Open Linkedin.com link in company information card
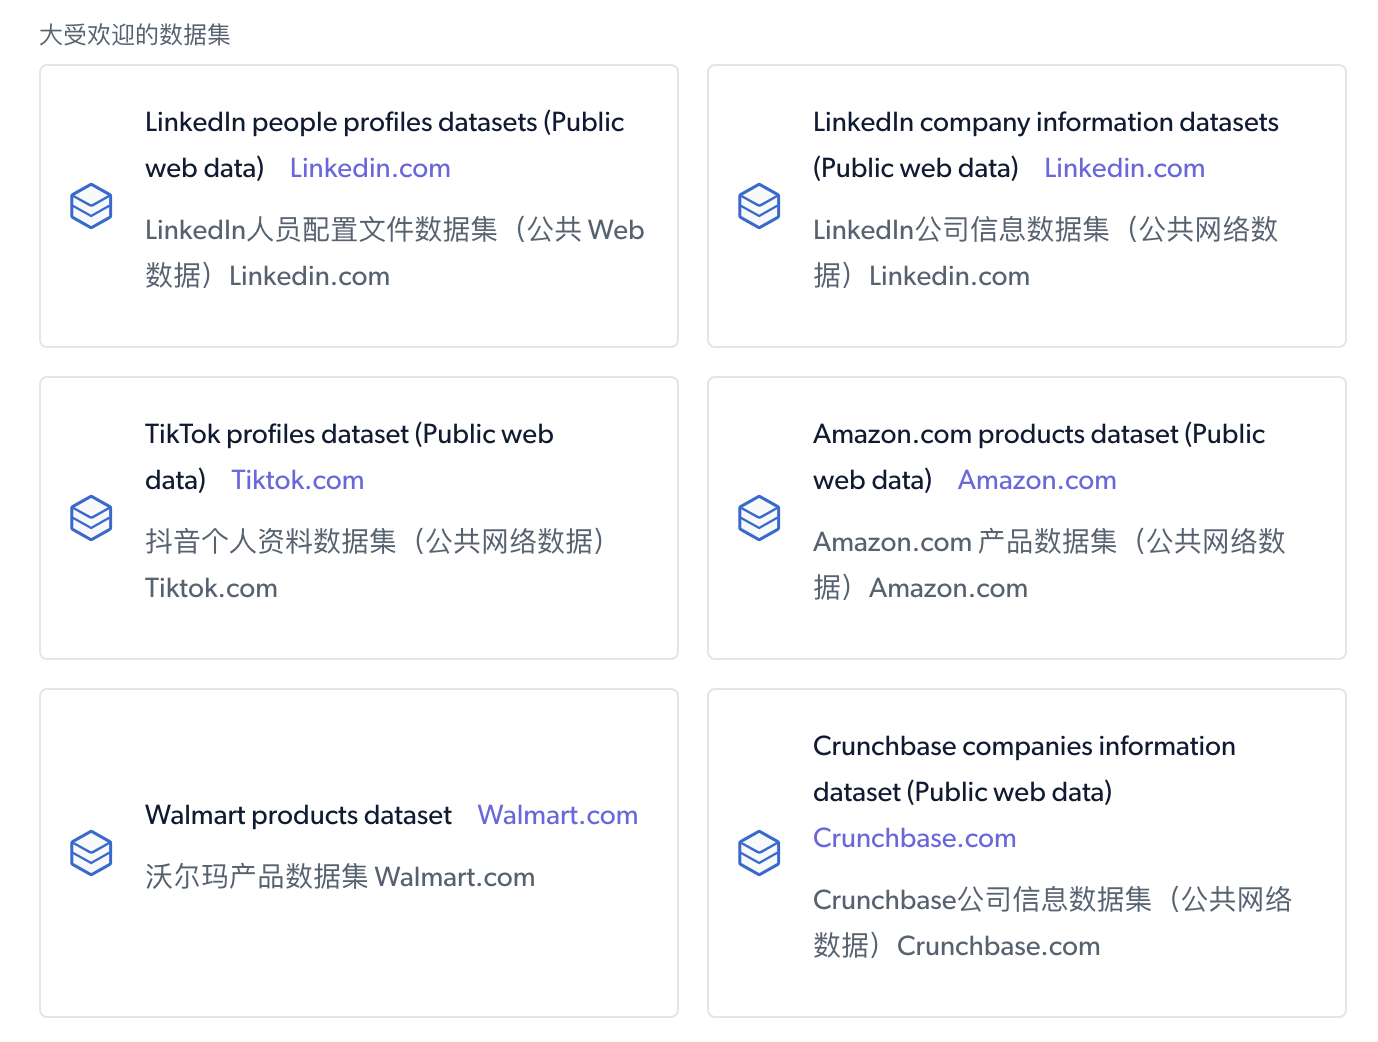 pyautogui.click(x=1124, y=168)
